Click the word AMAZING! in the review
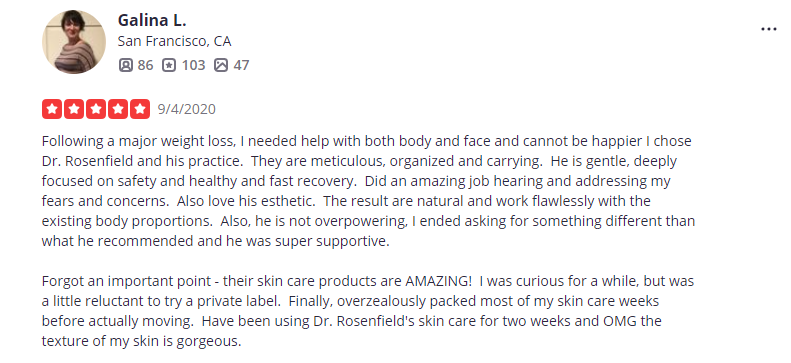791x363 pixels. point(439,281)
